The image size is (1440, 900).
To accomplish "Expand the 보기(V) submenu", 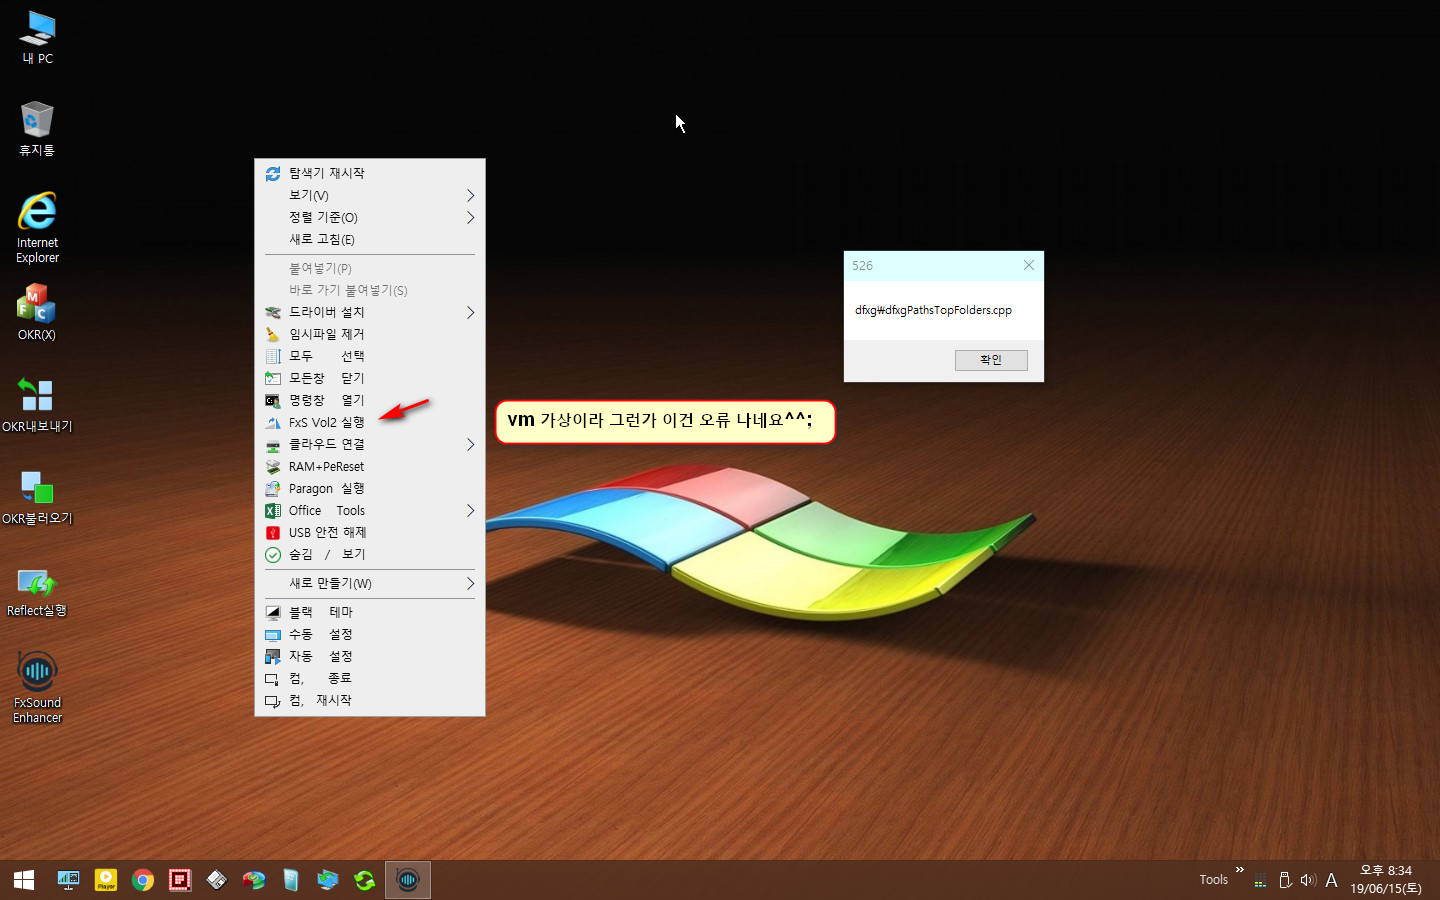I will (370, 195).
